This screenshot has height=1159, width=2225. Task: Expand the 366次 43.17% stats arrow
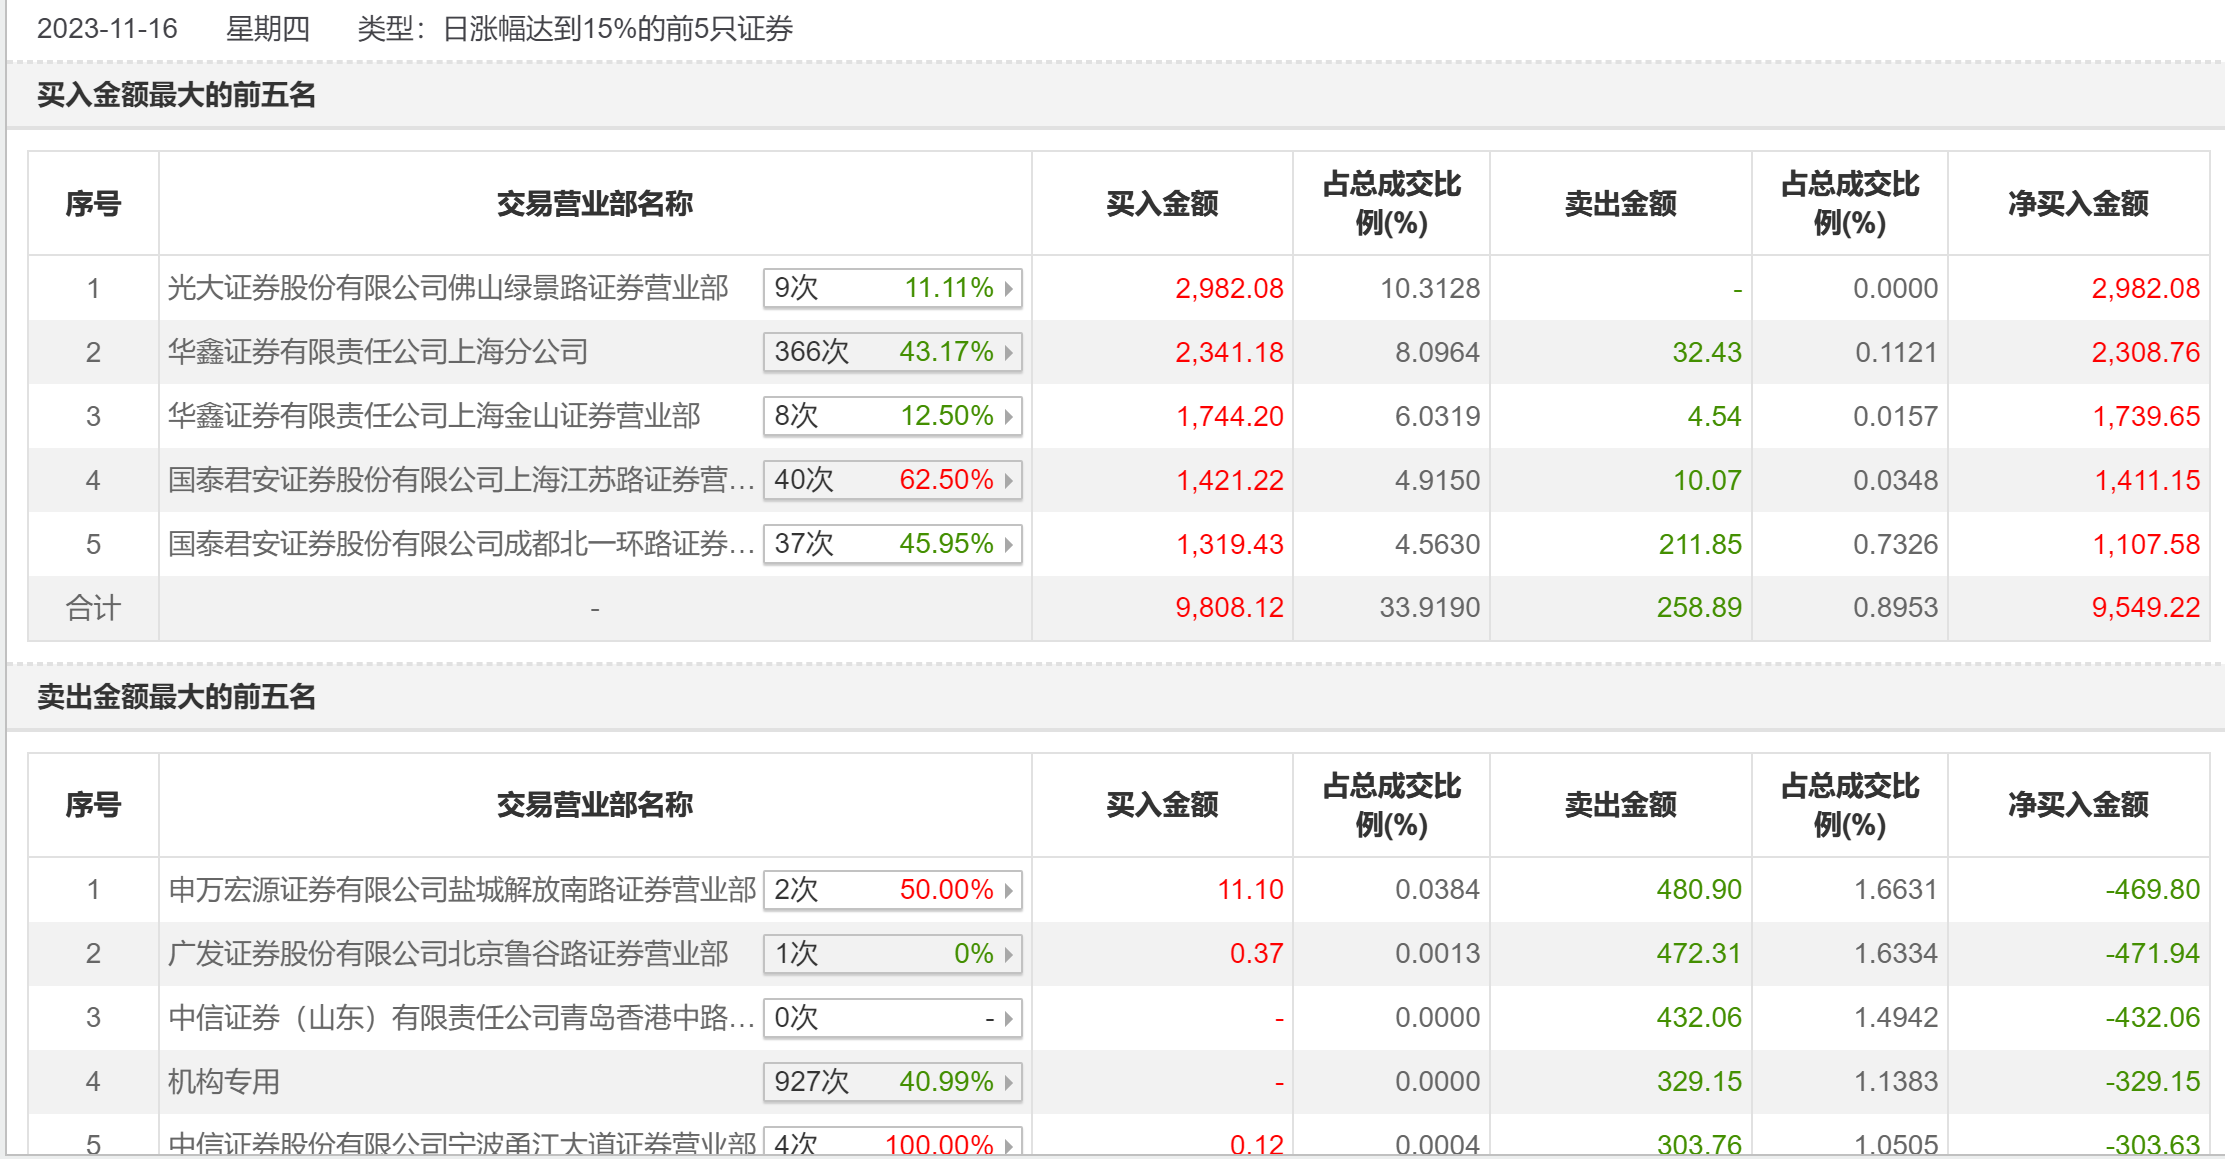pyautogui.click(x=1008, y=353)
